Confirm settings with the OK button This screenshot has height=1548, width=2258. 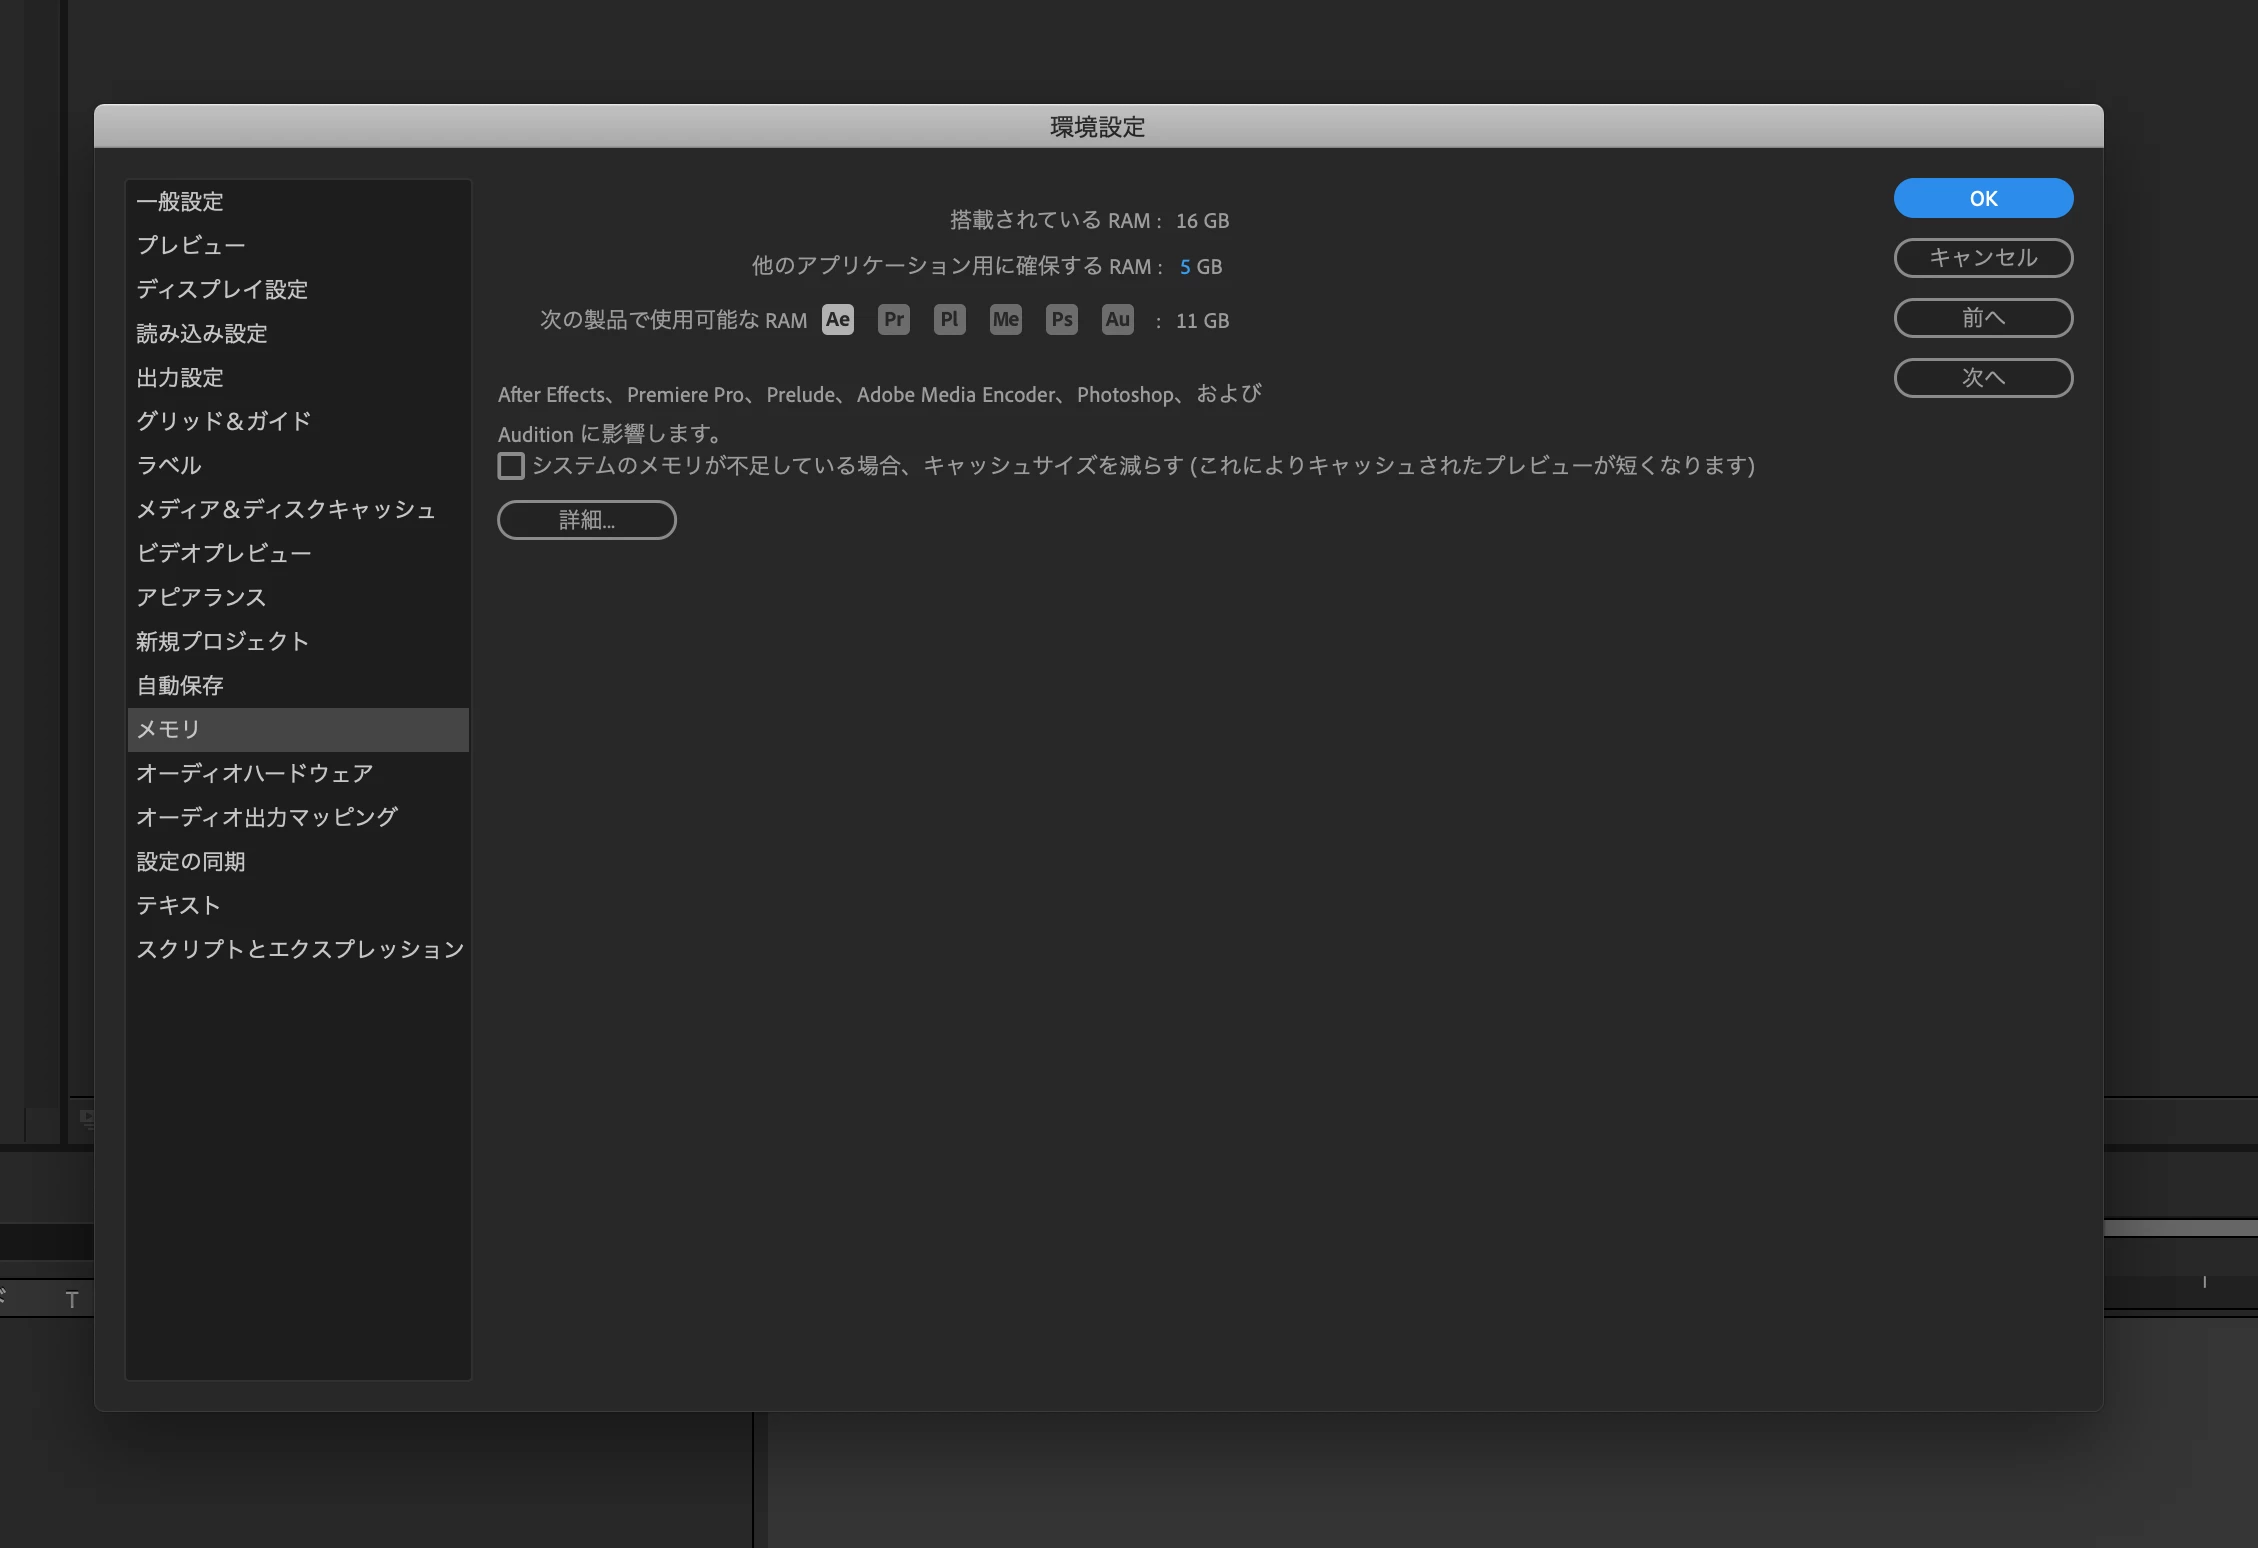click(x=1983, y=198)
